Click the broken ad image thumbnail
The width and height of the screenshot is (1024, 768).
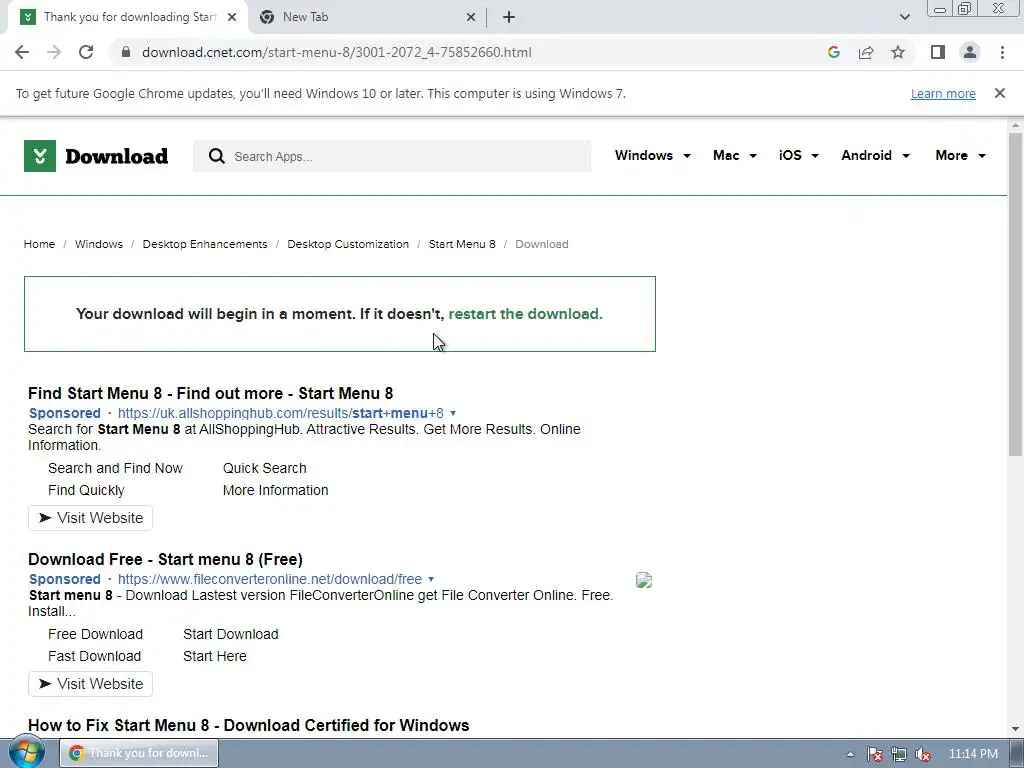point(644,580)
